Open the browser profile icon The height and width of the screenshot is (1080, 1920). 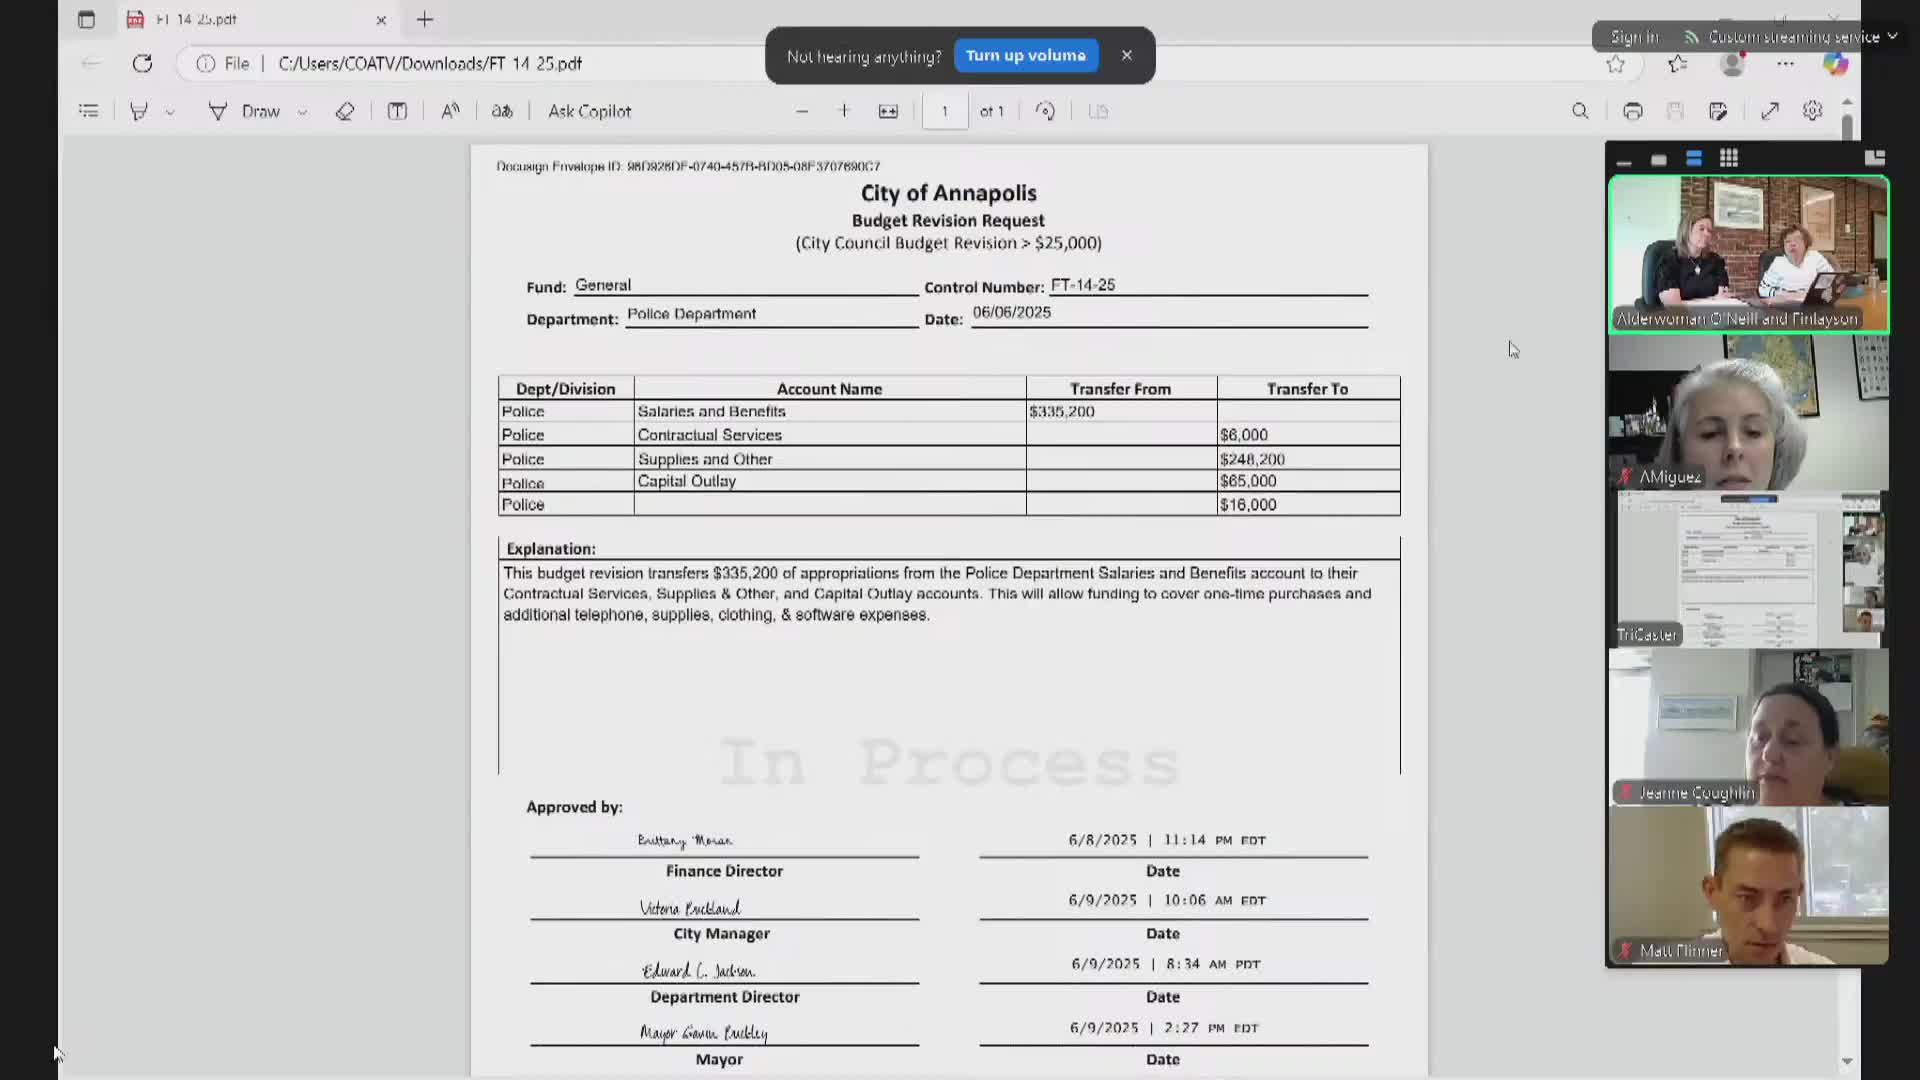(x=1732, y=65)
